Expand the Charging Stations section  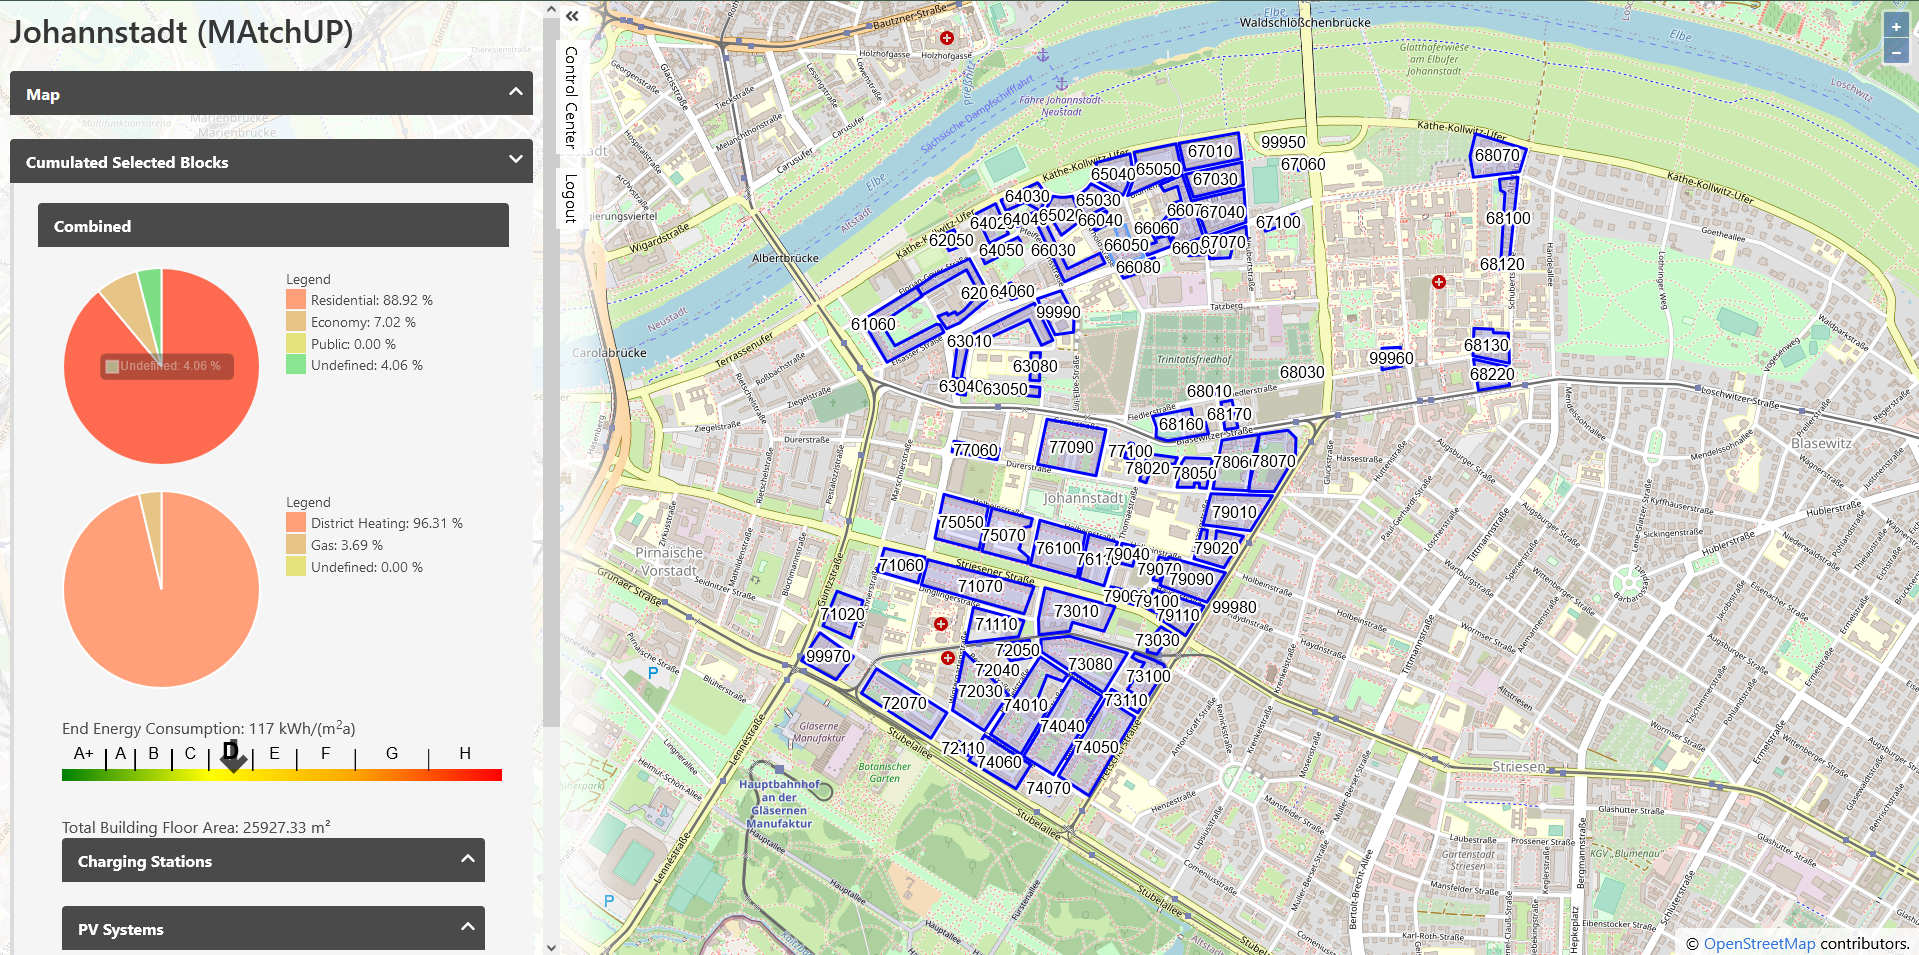pyautogui.click(x=273, y=860)
